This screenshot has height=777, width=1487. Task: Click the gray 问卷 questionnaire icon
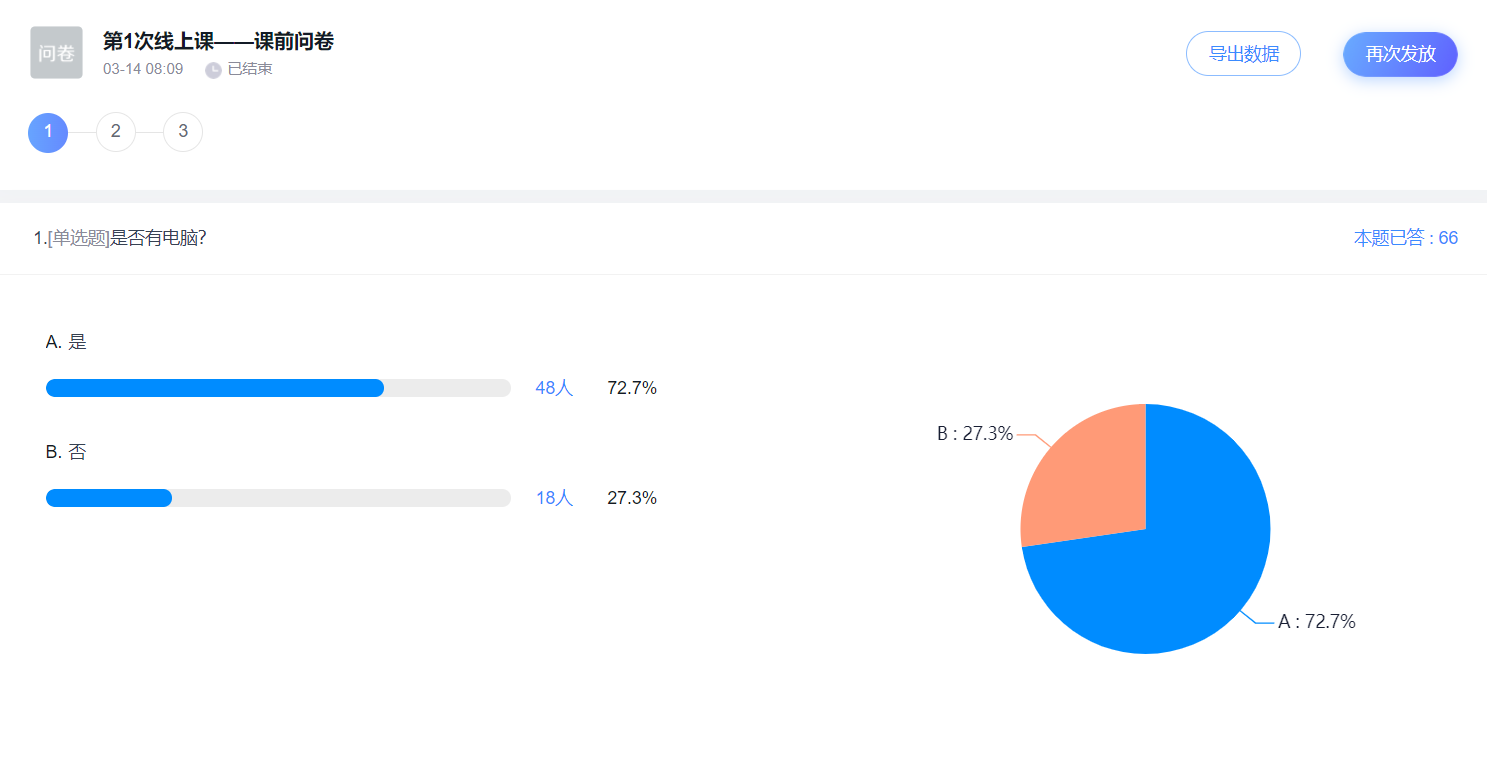pos(56,53)
